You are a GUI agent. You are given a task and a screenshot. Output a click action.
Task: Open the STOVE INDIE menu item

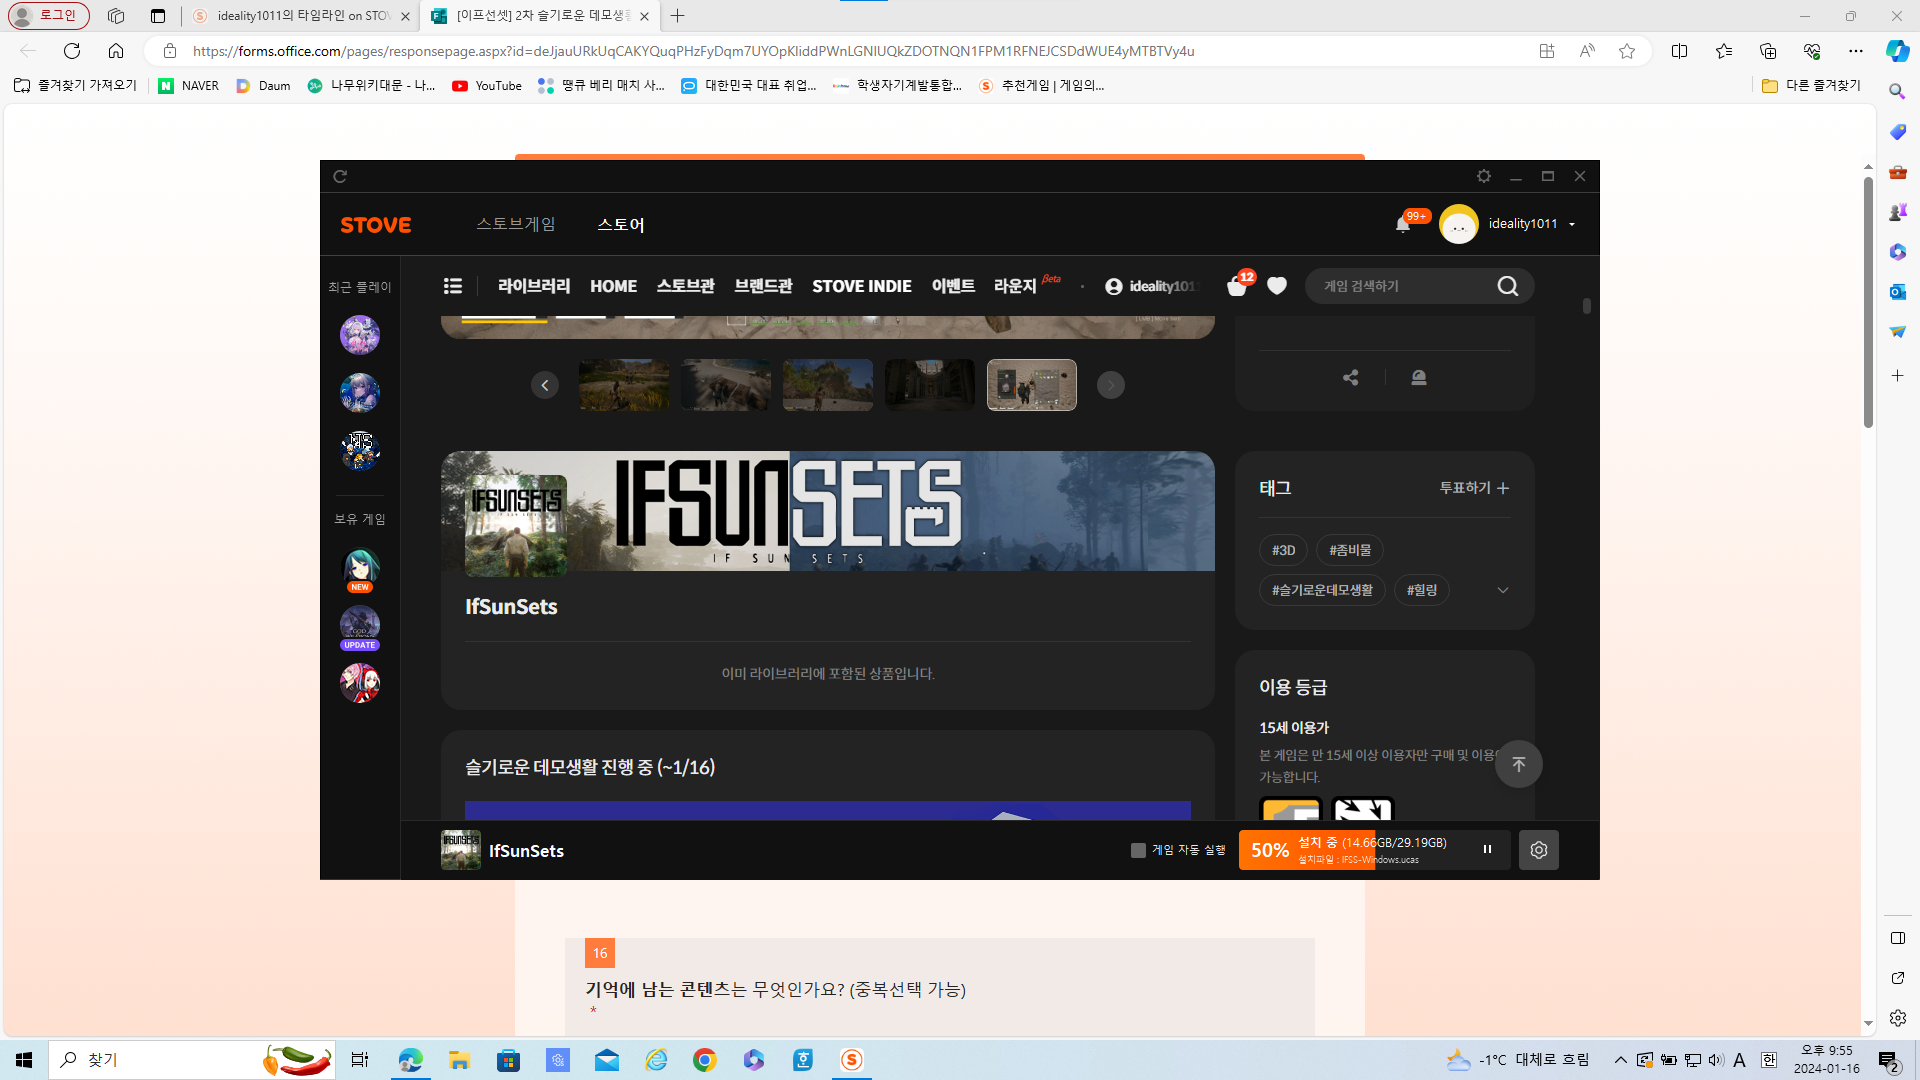(x=862, y=286)
